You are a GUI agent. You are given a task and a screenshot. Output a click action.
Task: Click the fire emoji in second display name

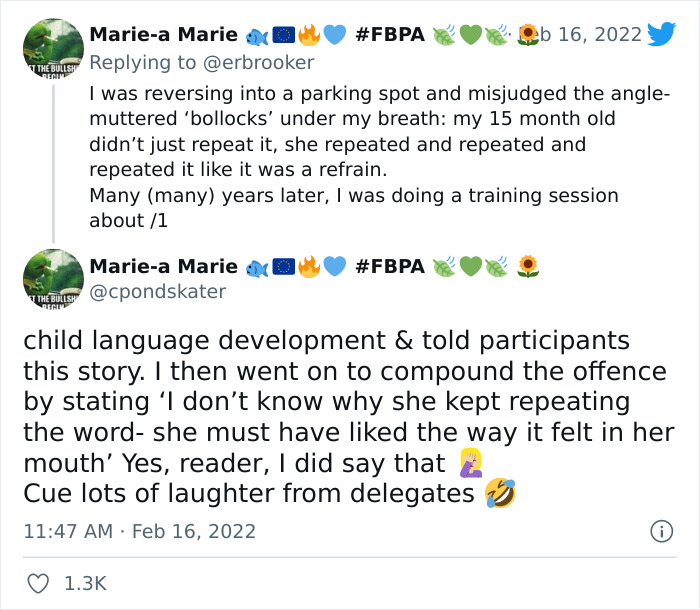(309, 266)
